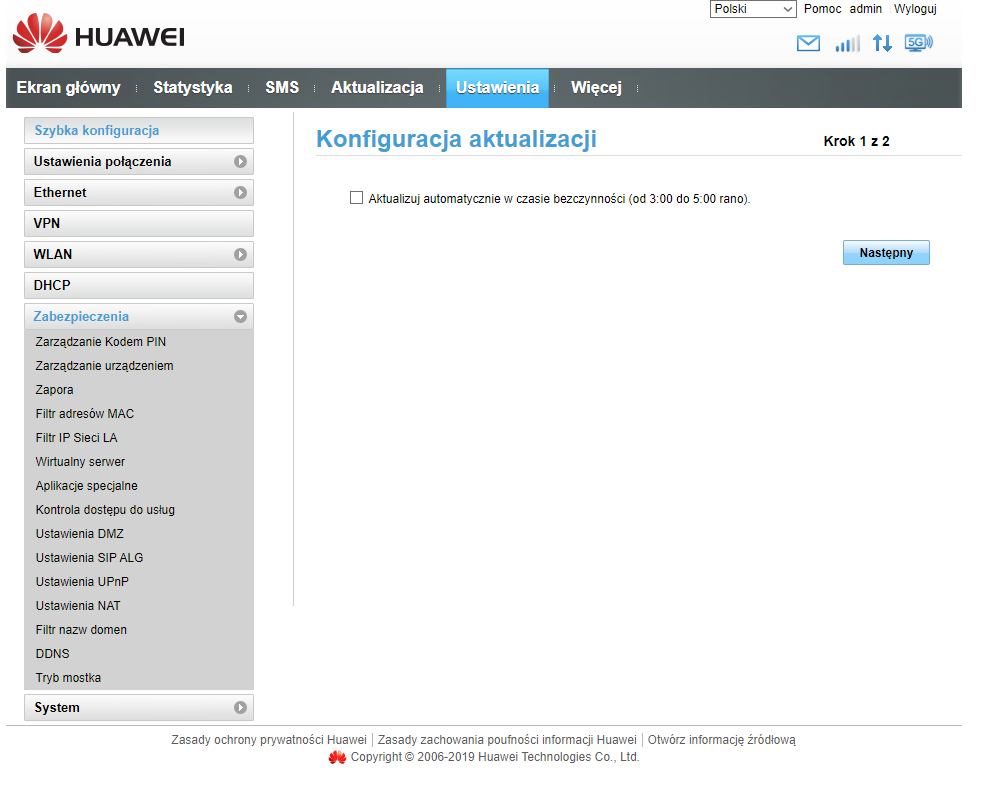987x809 pixels.
Task: Expand Ustawienia połączenia section arrow
Action: coord(240,161)
